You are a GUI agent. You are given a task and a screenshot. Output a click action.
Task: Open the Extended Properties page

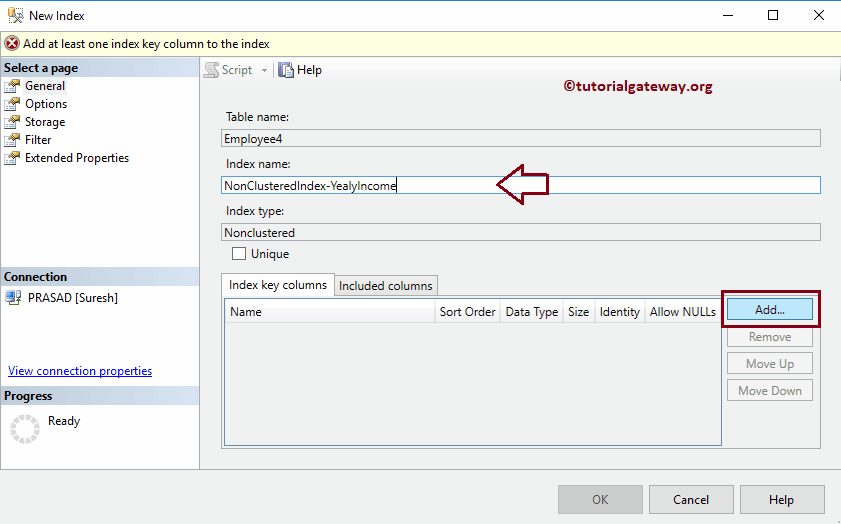(x=77, y=158)
